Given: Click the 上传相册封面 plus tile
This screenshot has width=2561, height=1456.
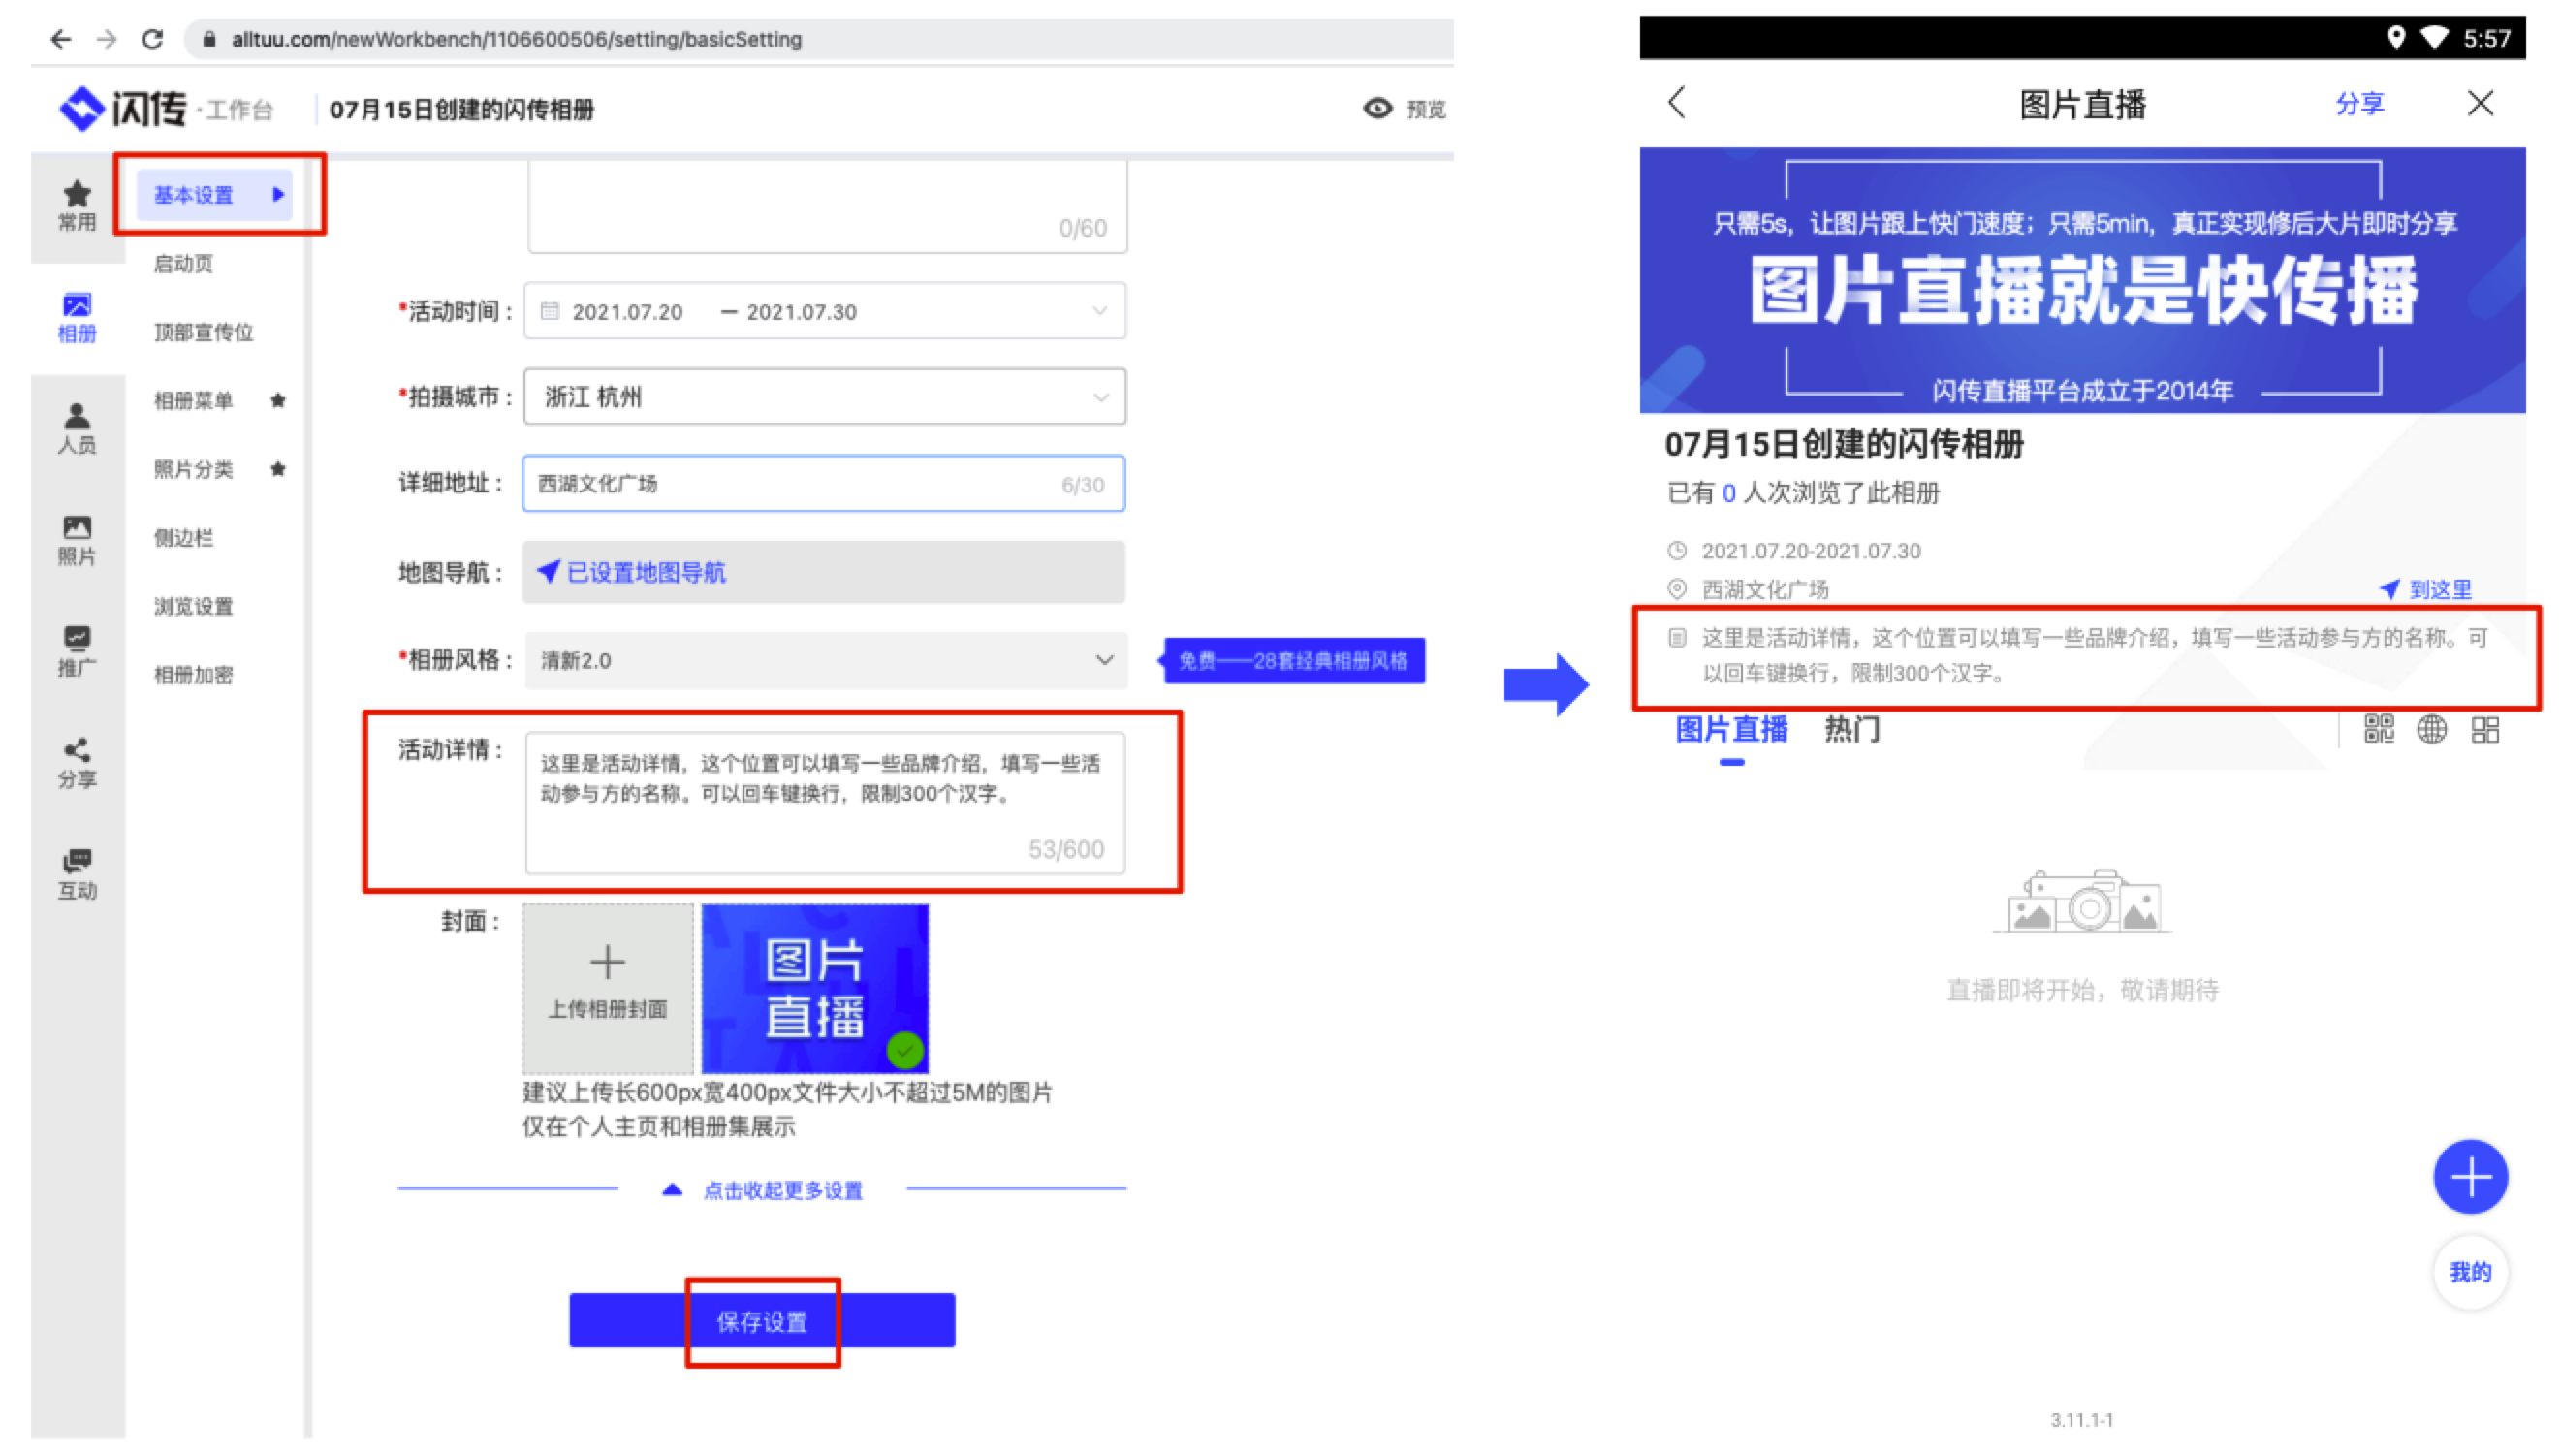Looking at the screenshot, I should (607, 988).
